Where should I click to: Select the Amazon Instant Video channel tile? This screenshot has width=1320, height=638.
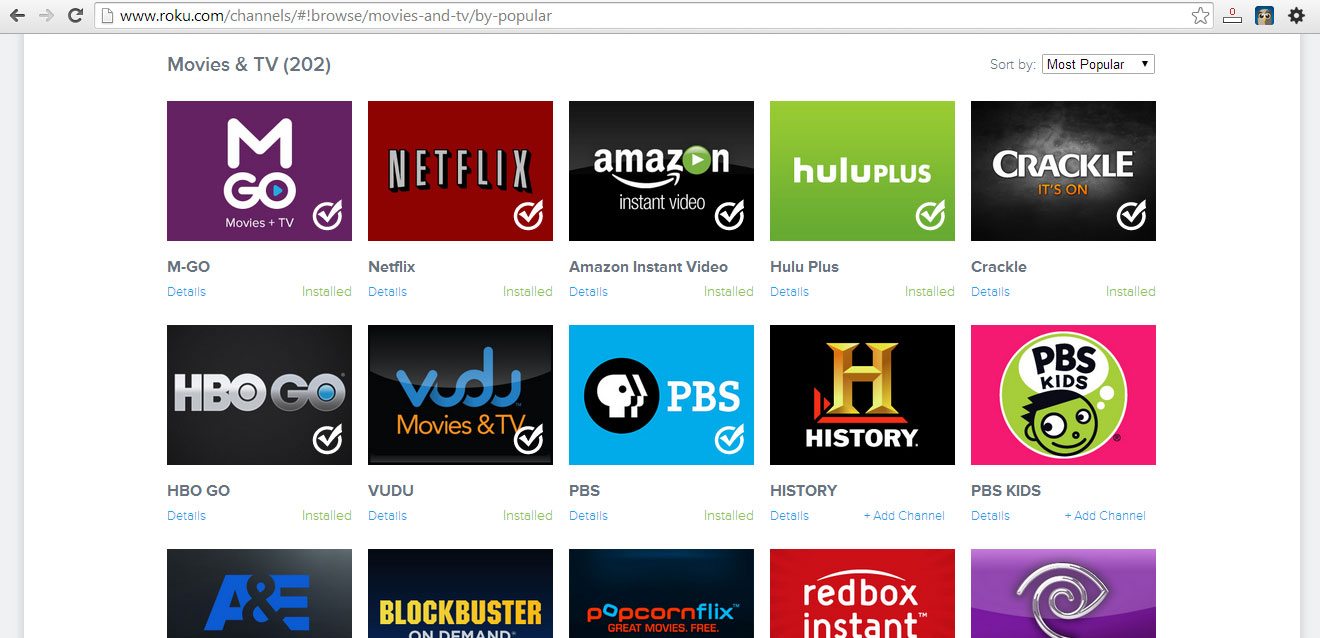(661, 171)
